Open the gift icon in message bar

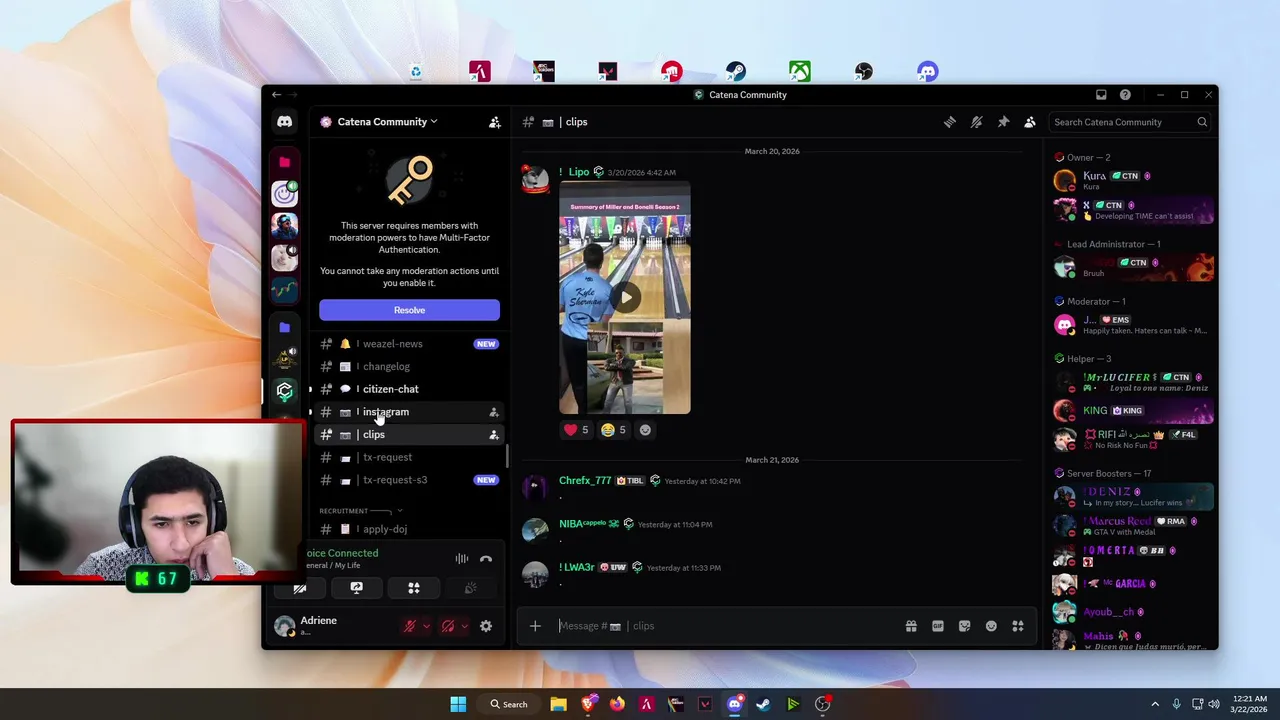click(x=911, y=626)
